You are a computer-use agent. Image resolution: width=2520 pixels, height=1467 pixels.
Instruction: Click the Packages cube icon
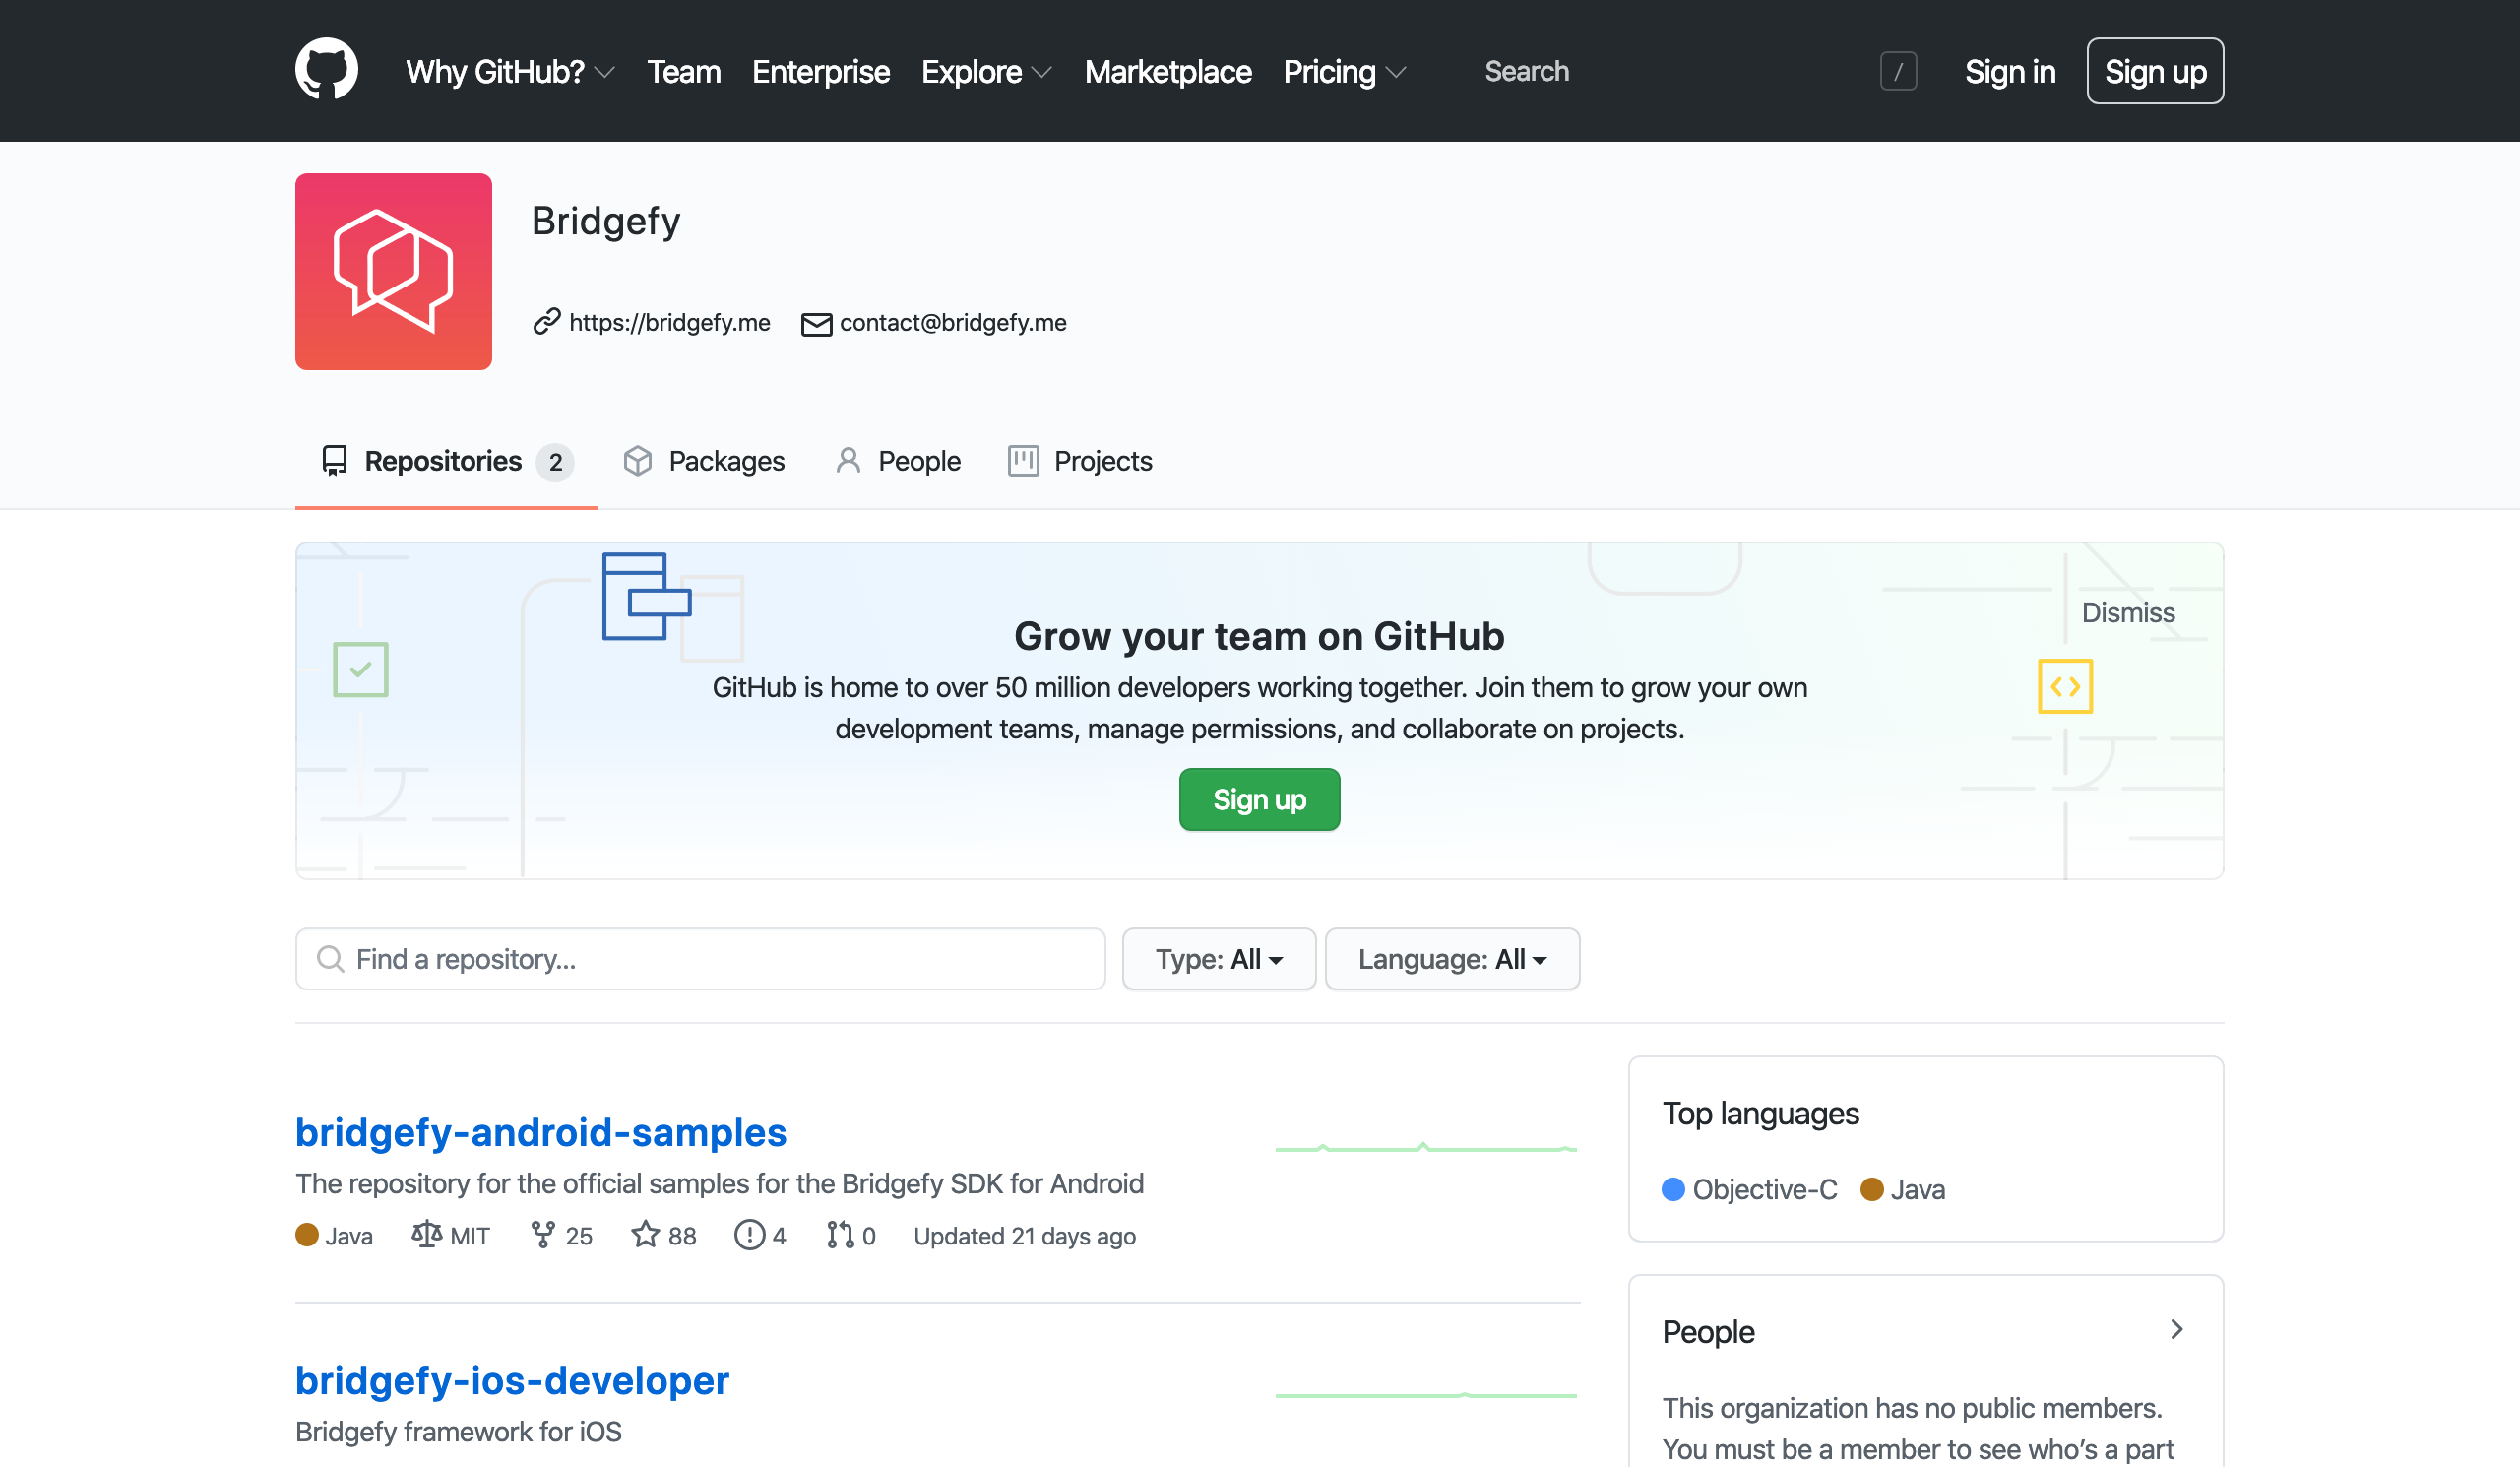(638, 460)
